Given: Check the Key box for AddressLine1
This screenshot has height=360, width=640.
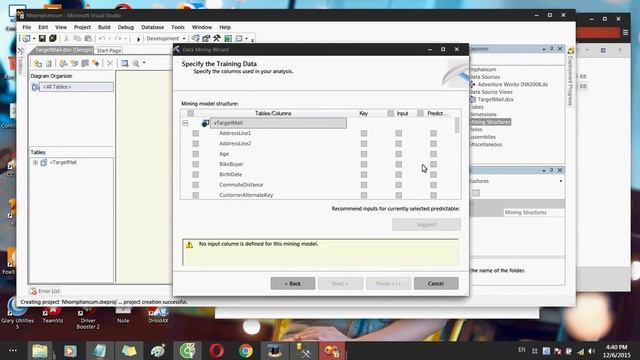Looking at the screenshot, I should 364,133.
